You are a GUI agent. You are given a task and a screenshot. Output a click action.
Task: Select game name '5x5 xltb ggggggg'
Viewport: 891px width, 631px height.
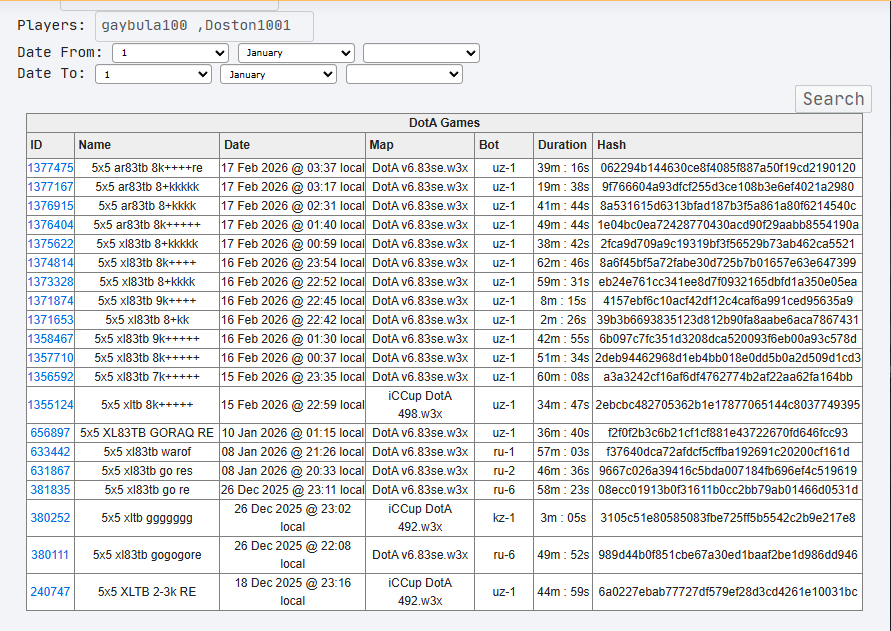coord(147,518)
